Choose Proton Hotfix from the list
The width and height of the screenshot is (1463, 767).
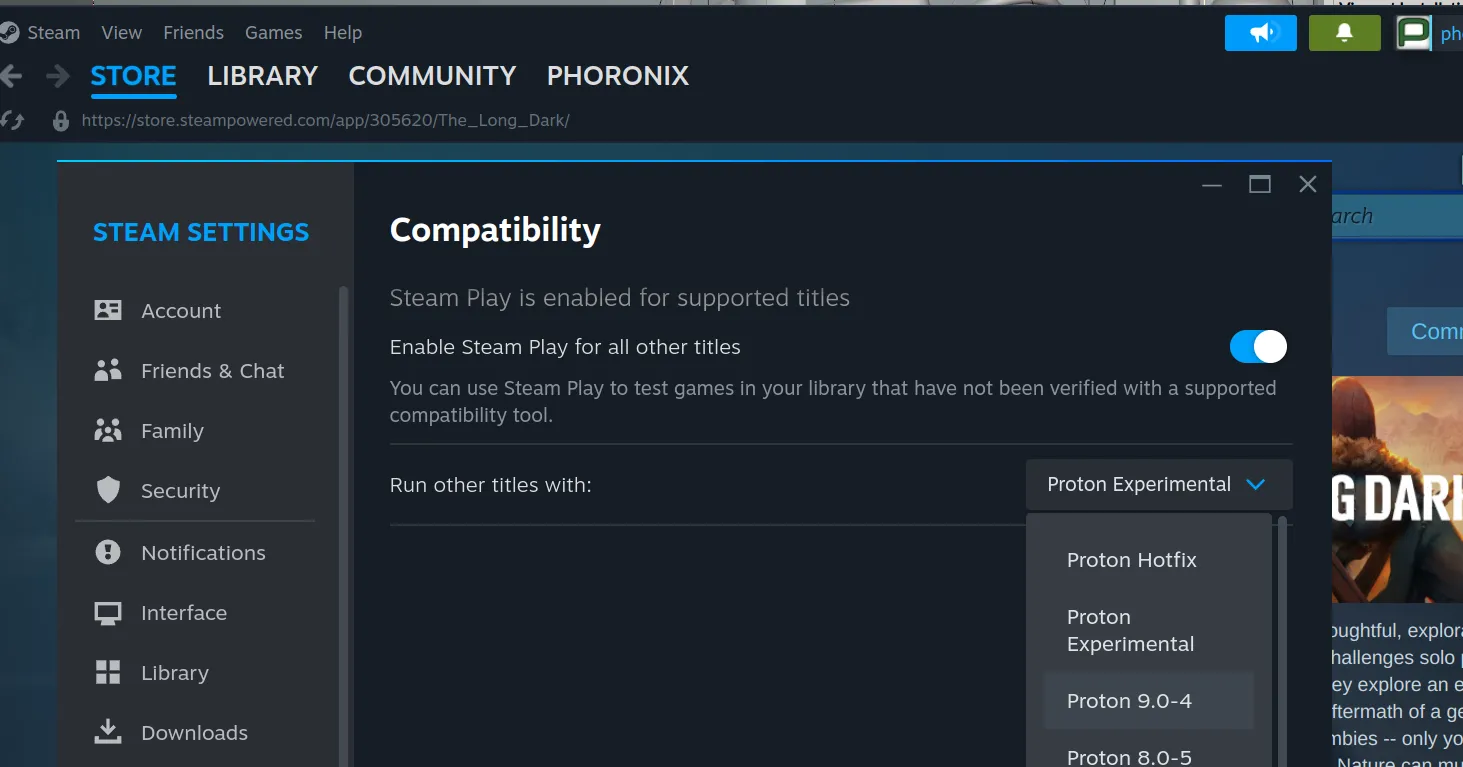pyautogui.click(x=1131, y=560)
